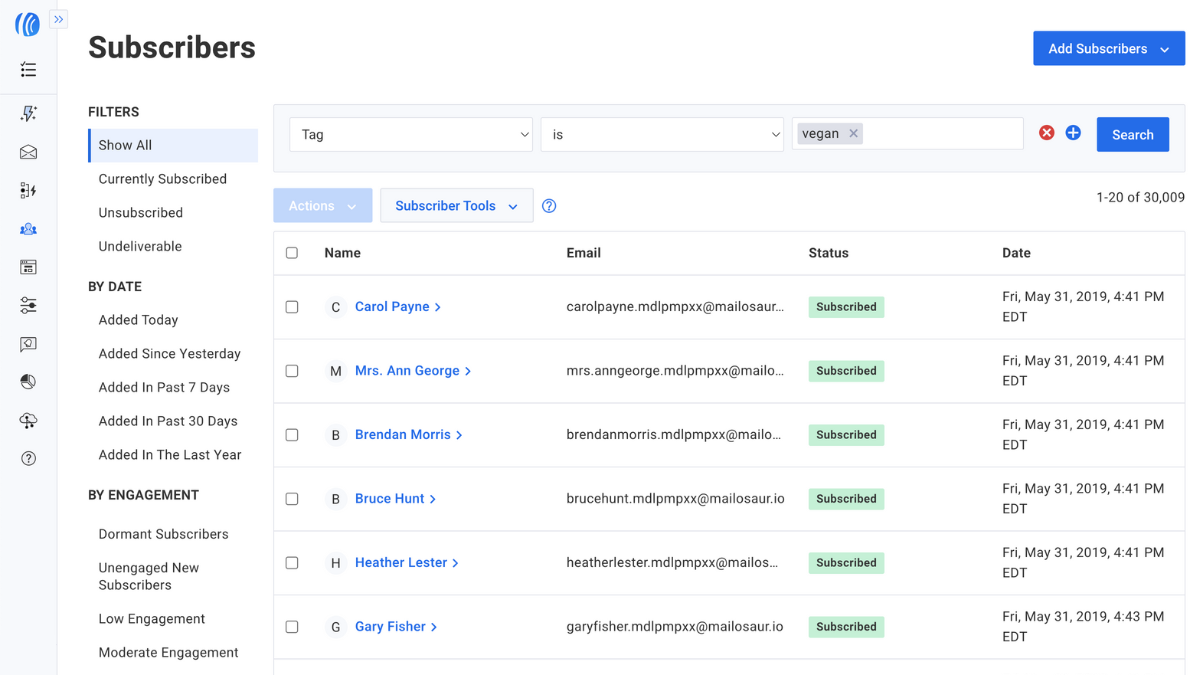1200x675 pixels.
Task: Open the Landing Pages browser-window icon
Action: point(28,267)
